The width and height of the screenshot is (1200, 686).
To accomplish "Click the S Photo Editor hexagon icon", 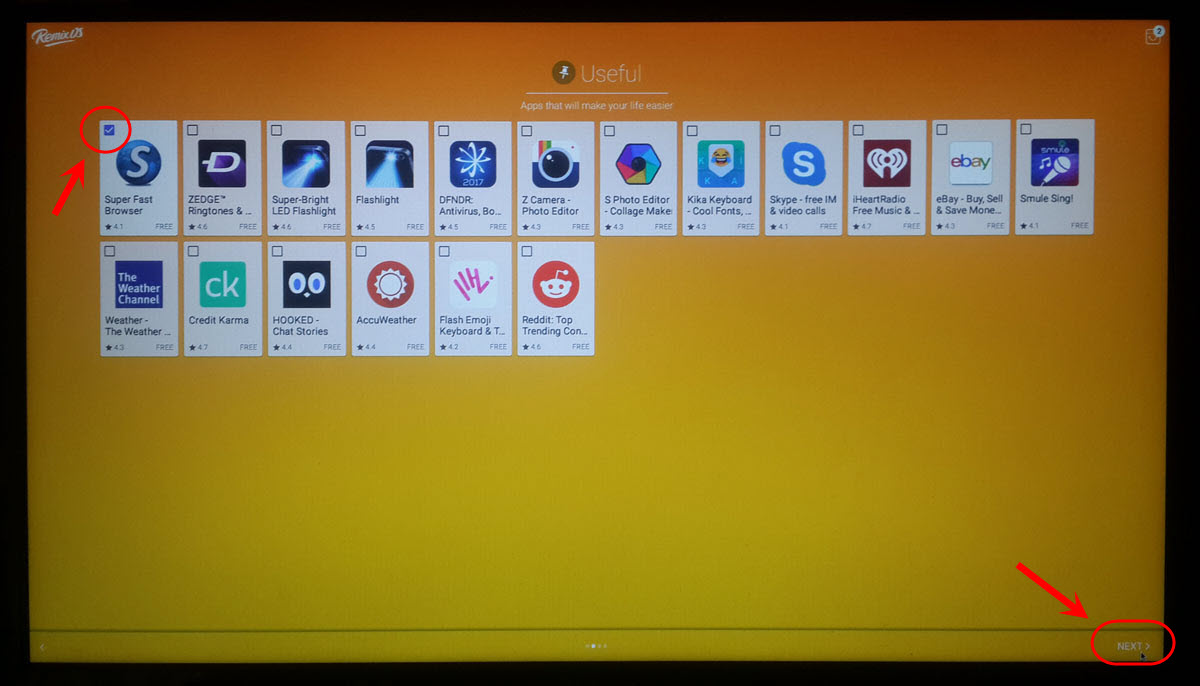I will [x=638, y=164].
